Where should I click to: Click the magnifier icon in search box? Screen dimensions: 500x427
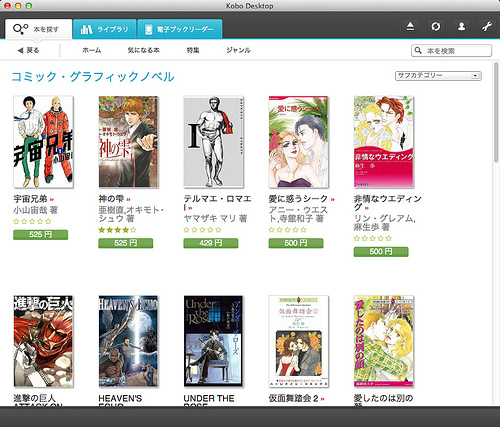tap(418, 51)
